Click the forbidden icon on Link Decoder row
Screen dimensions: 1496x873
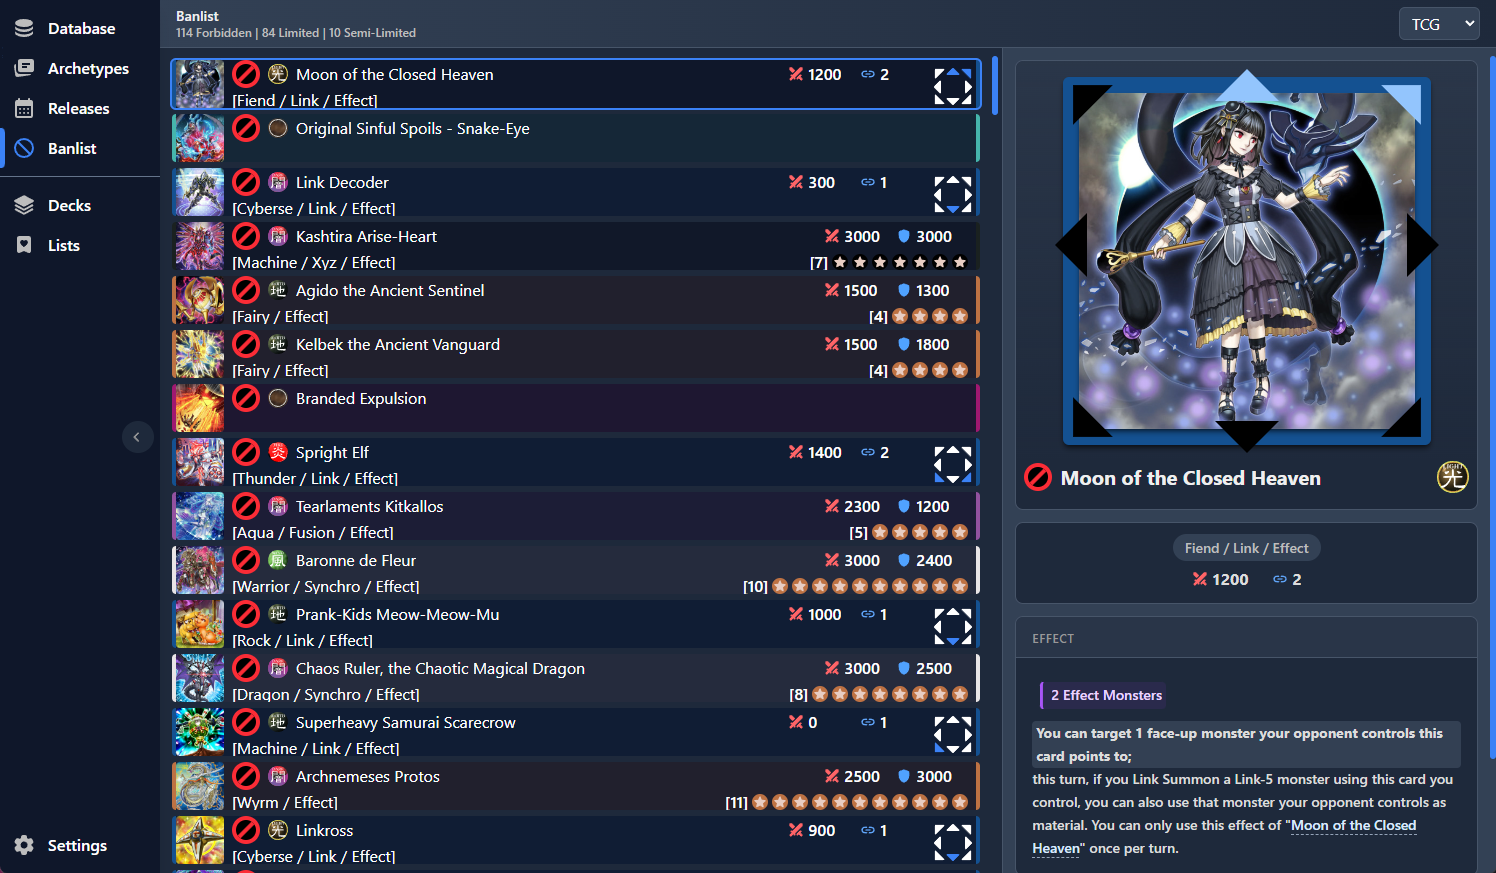(x=246, y=182)
